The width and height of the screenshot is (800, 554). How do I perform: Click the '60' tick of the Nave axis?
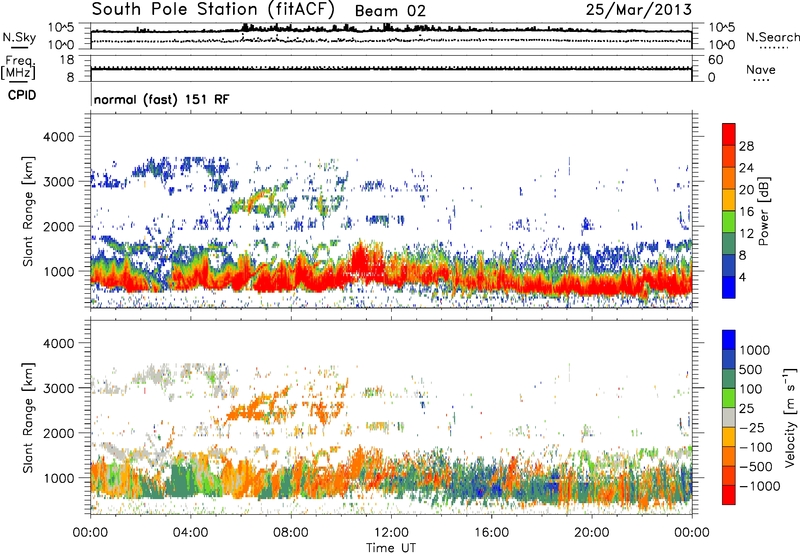coord(715,60)
